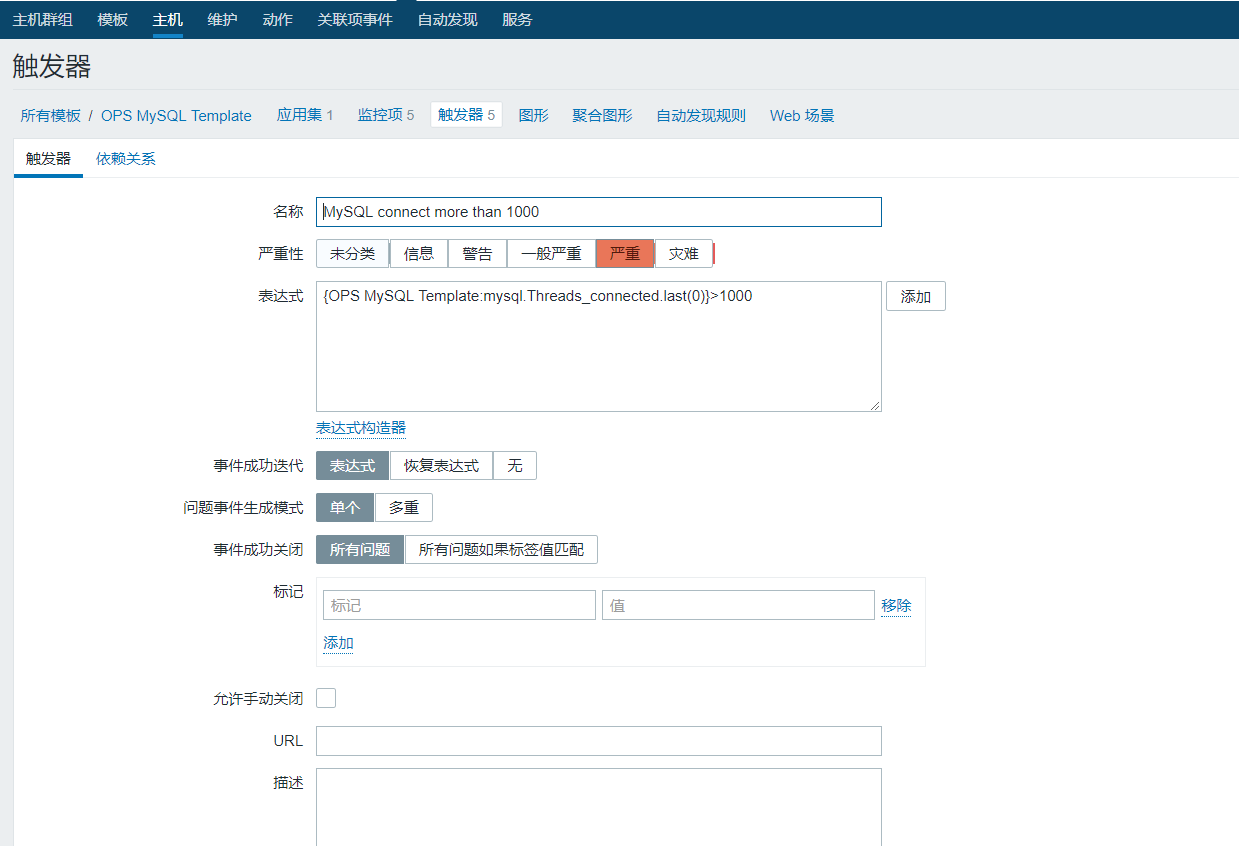Set severity to 灾难

coord(684,254)
